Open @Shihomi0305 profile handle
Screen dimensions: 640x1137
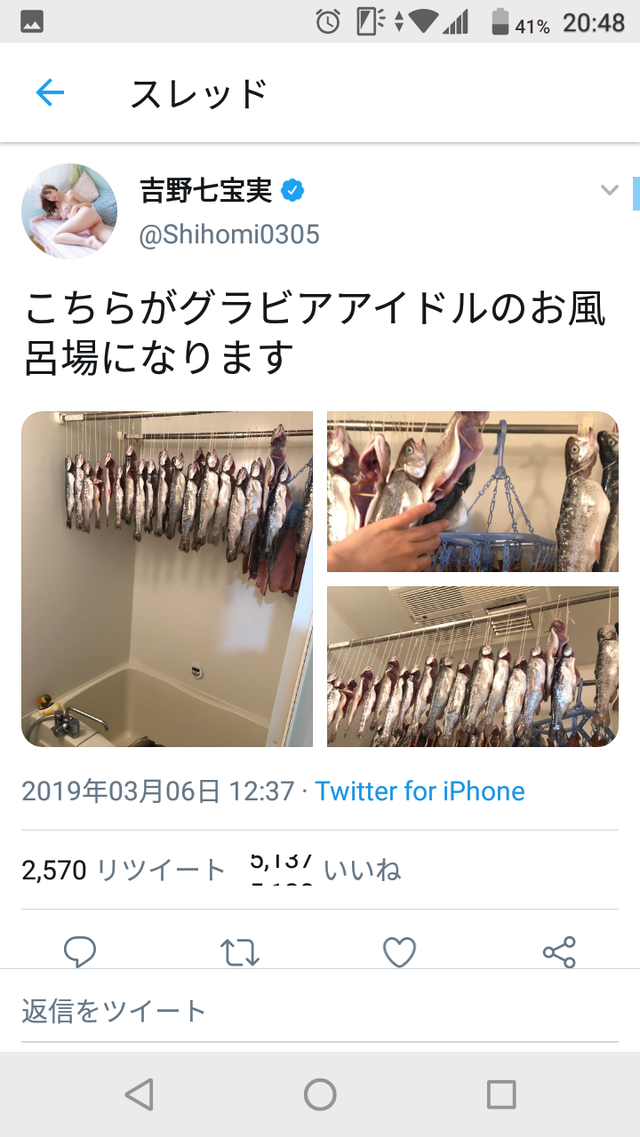(229, 235)
